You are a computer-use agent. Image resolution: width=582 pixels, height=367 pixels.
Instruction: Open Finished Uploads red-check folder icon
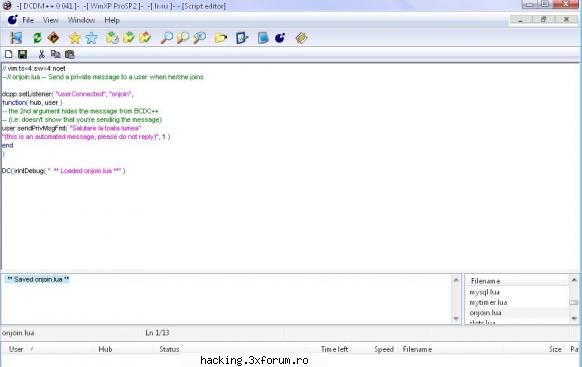[146, 38]
